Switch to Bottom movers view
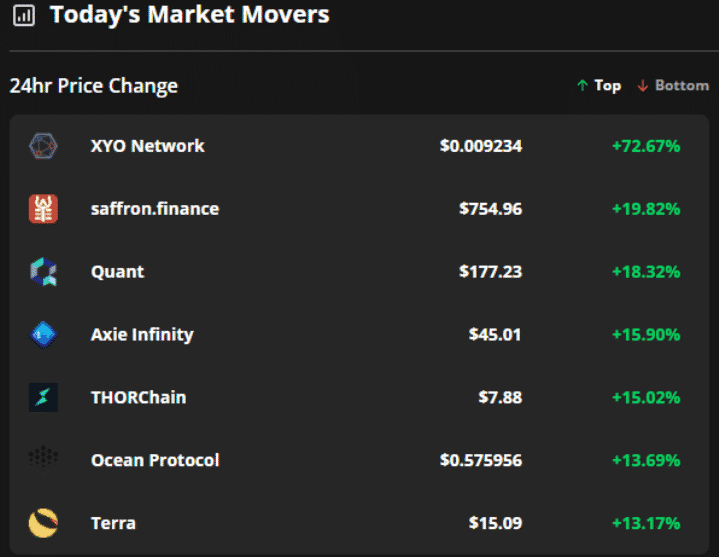The image size is (719, 557). click(672, 86)
